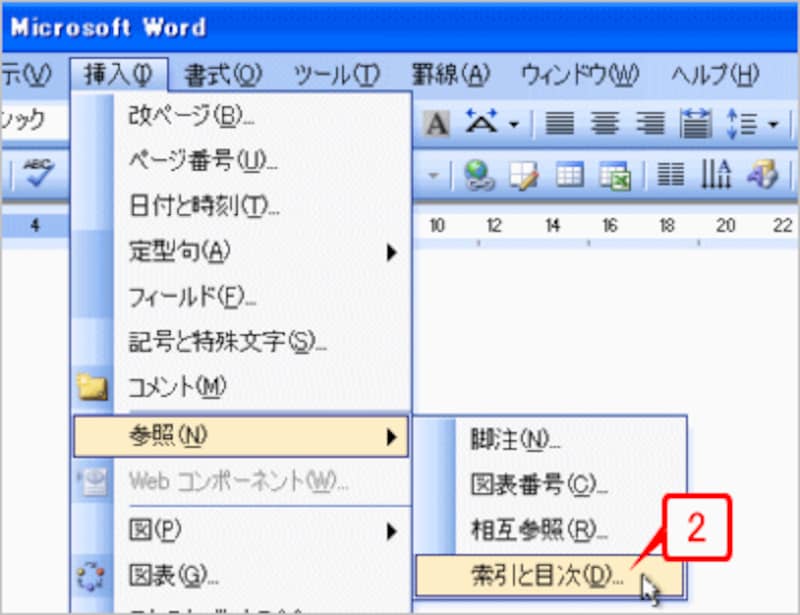Select フィールド(F) menu entry
This screenshot has height=615, width=800.
(x=241, y=297)
